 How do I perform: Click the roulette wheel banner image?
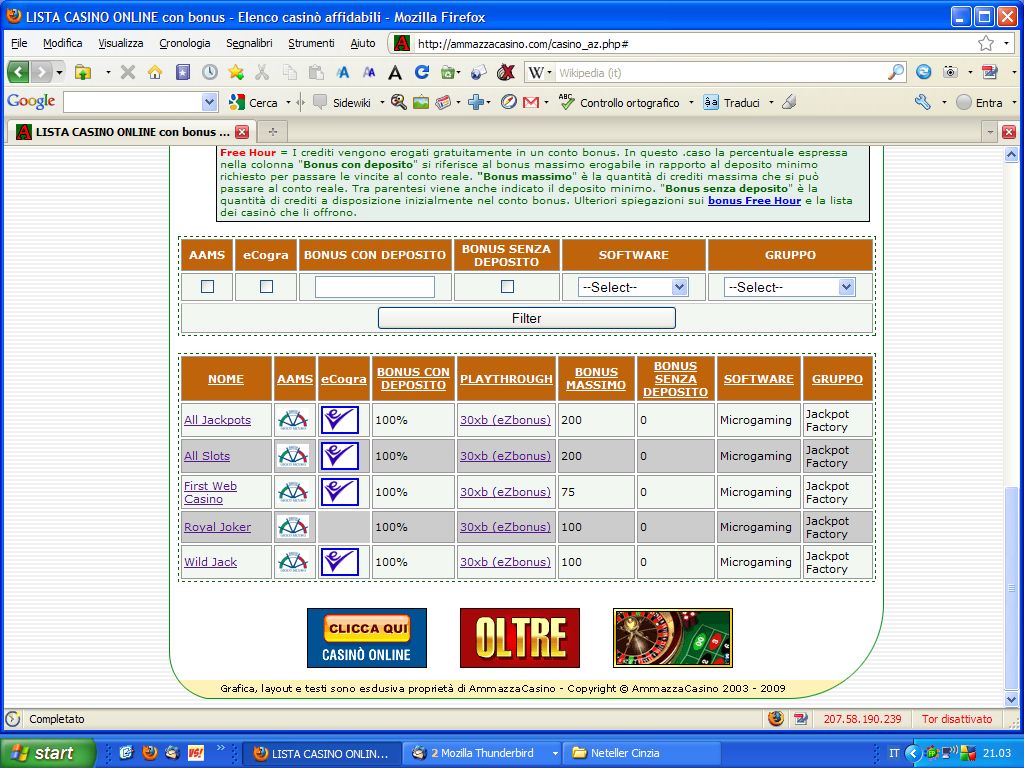[673, 638]
